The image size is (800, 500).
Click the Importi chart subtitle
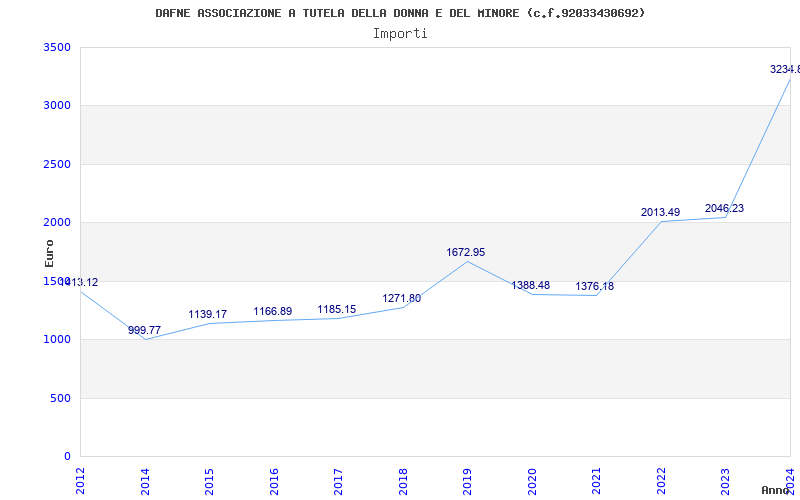click(x=400, y=34)
